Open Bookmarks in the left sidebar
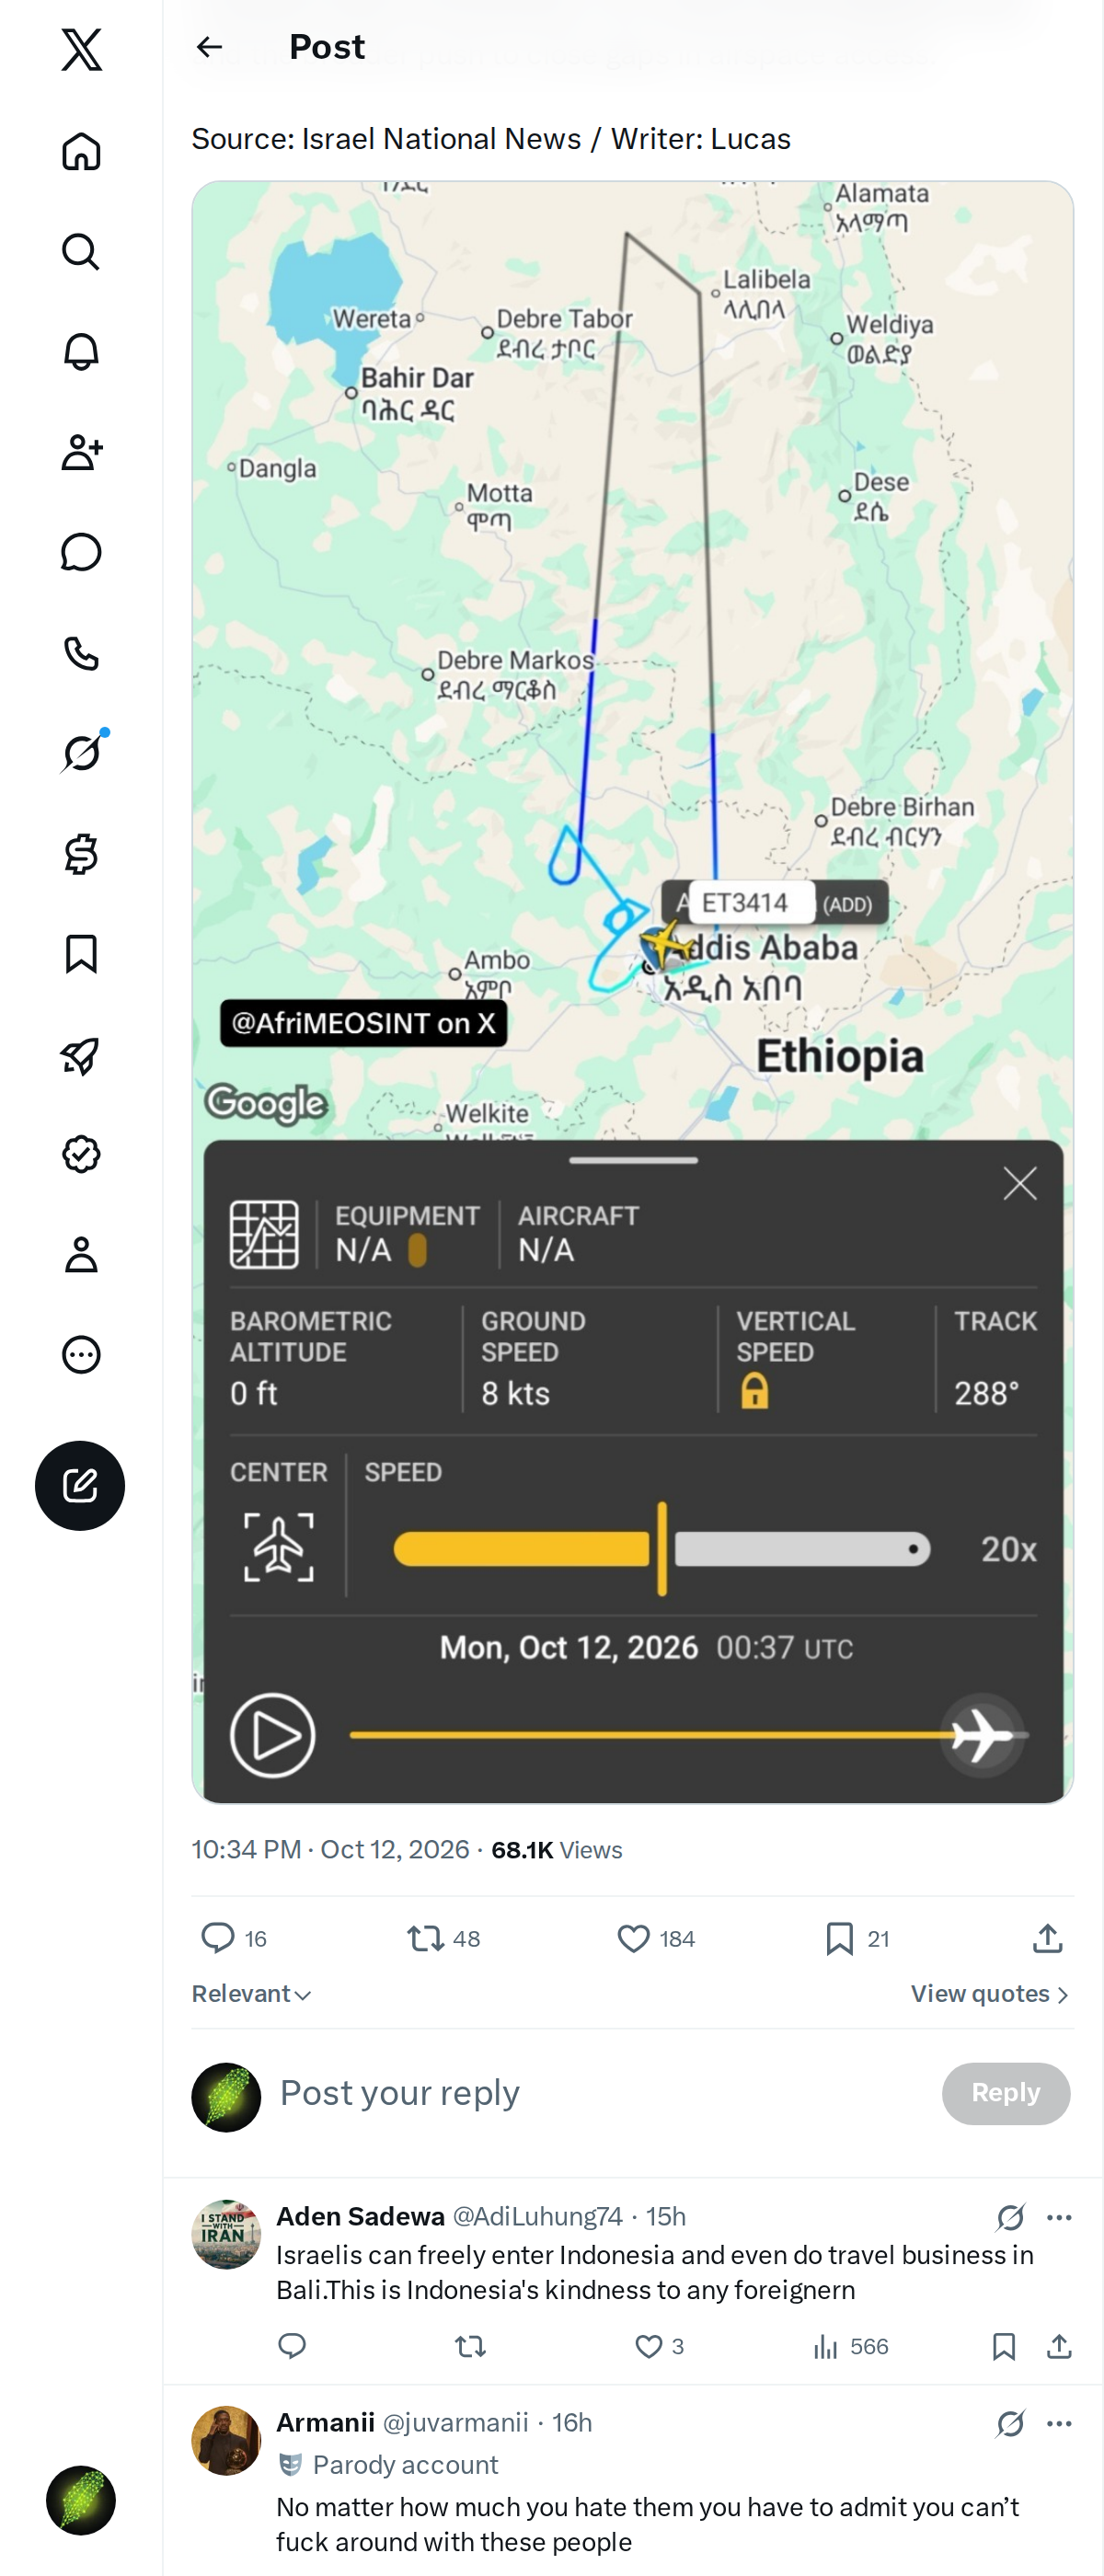Image resolution: width=1104 pixels, height=2576 pixels. coord(81,954)
